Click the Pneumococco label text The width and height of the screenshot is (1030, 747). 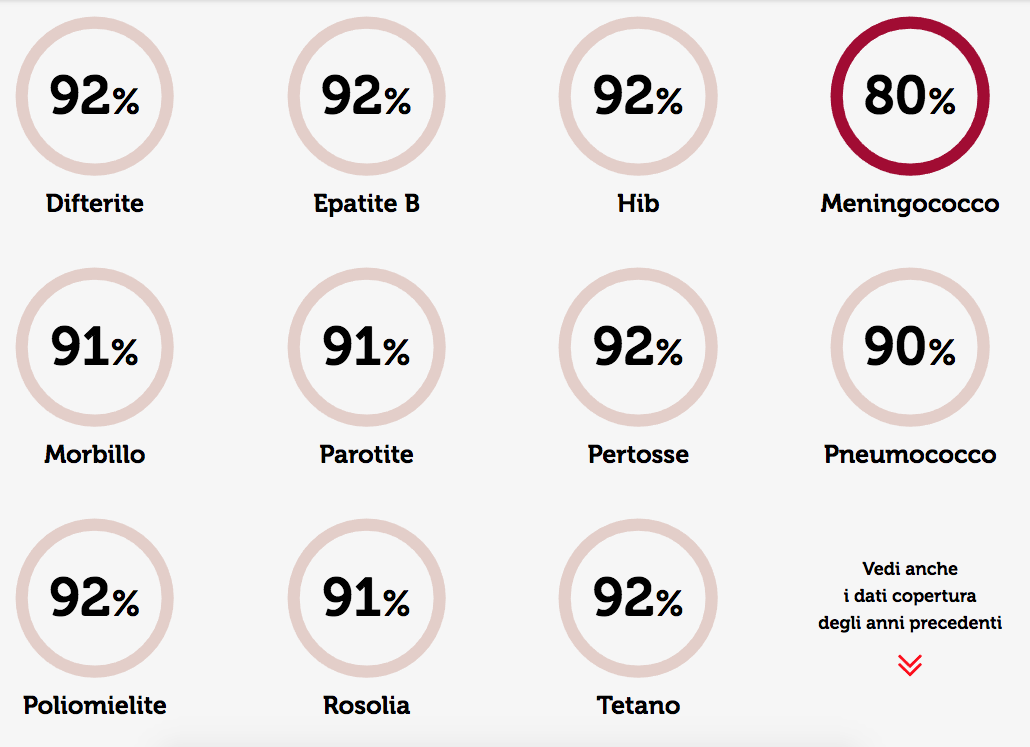[910, 454]
